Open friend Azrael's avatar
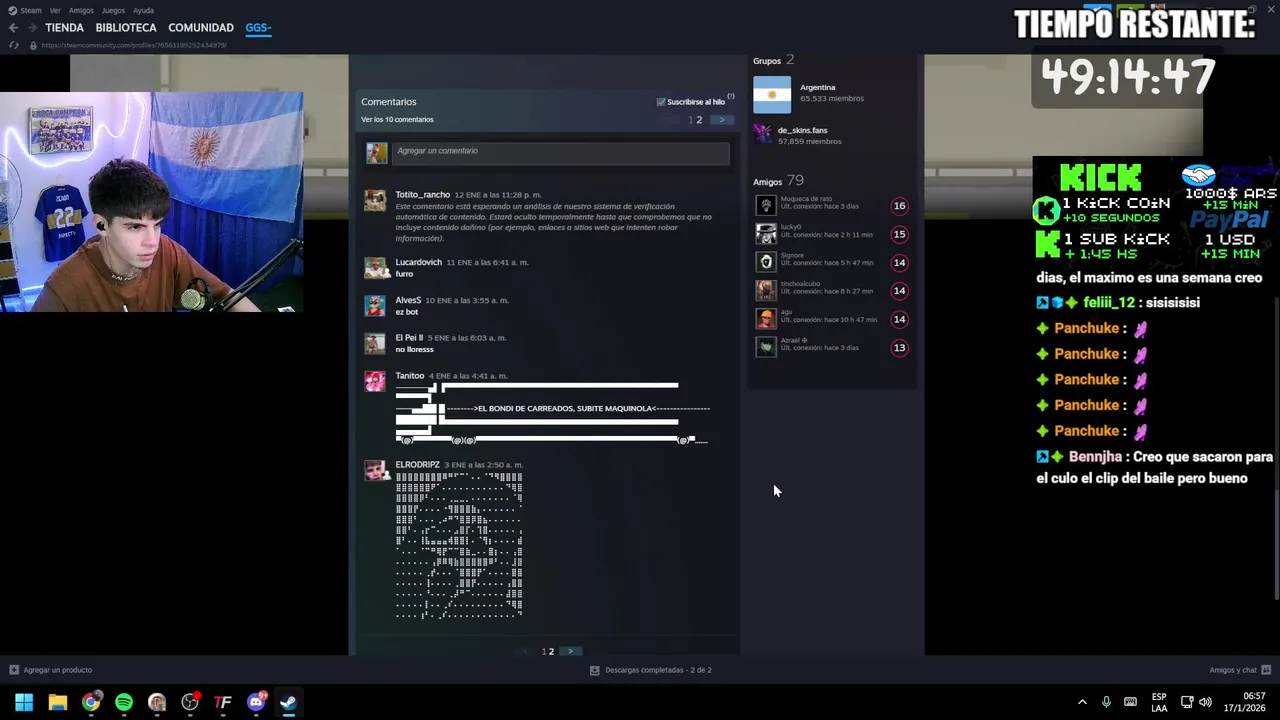This screenshot has height=720, width=1280. 766,347
